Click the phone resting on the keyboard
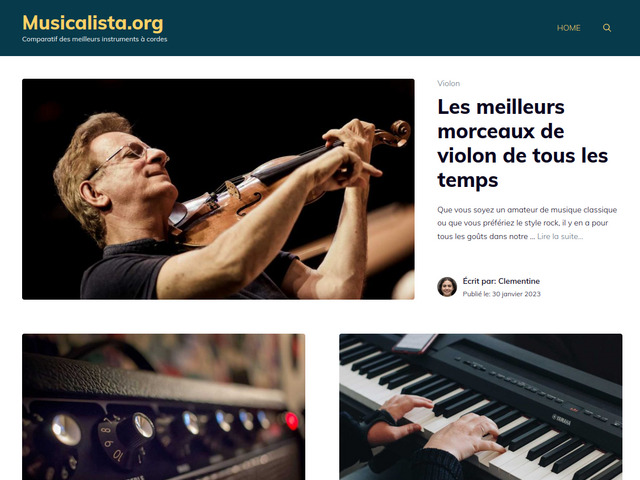 [x=414, y=343]
